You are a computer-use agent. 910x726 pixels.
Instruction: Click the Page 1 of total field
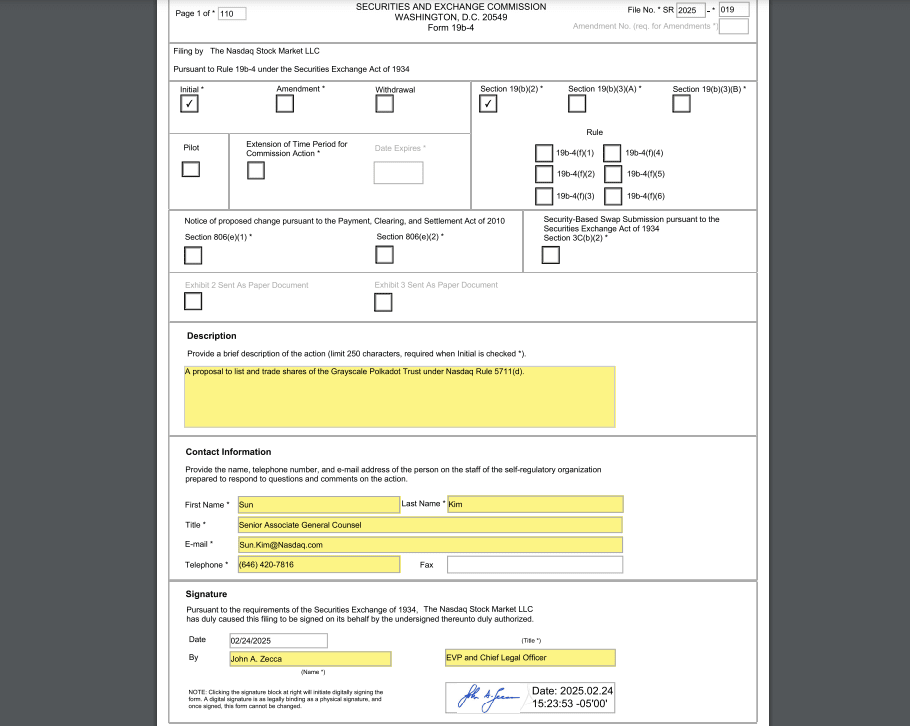point(232,14)
